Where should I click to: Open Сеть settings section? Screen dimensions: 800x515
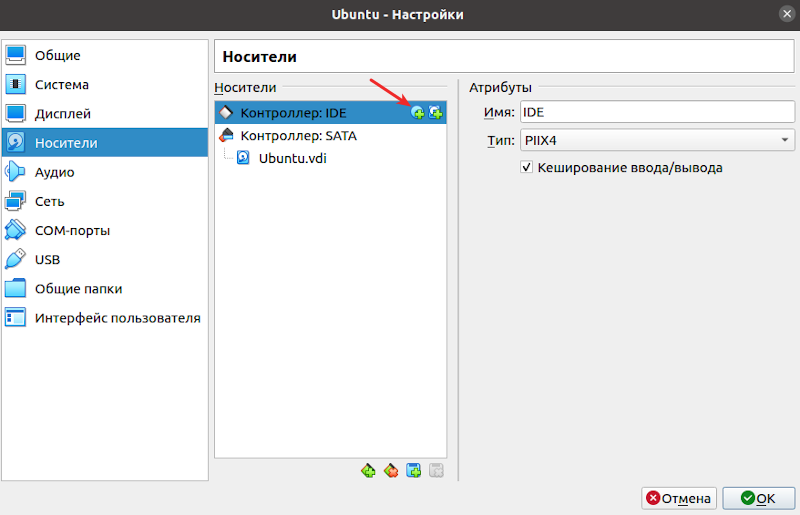(x=105, y=201)
